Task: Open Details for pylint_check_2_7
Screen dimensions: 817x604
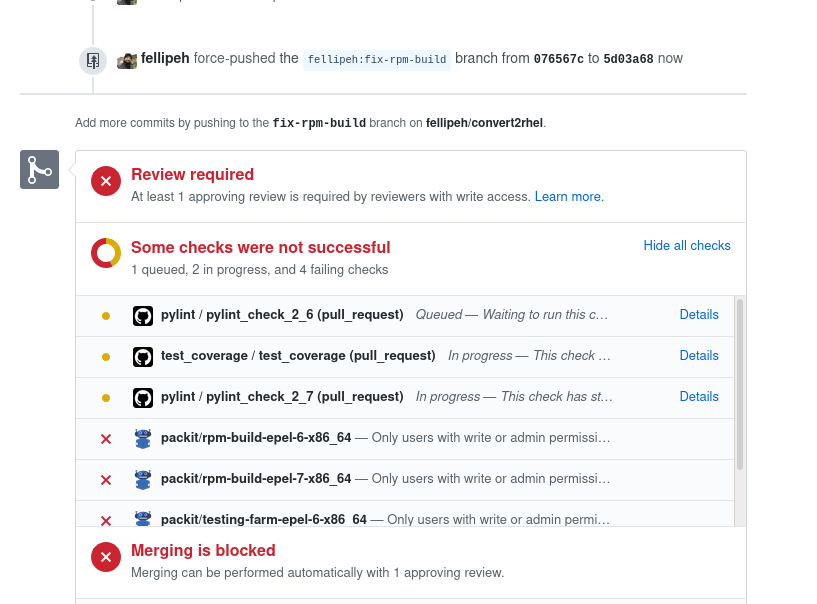Action: tap(699, 397)
